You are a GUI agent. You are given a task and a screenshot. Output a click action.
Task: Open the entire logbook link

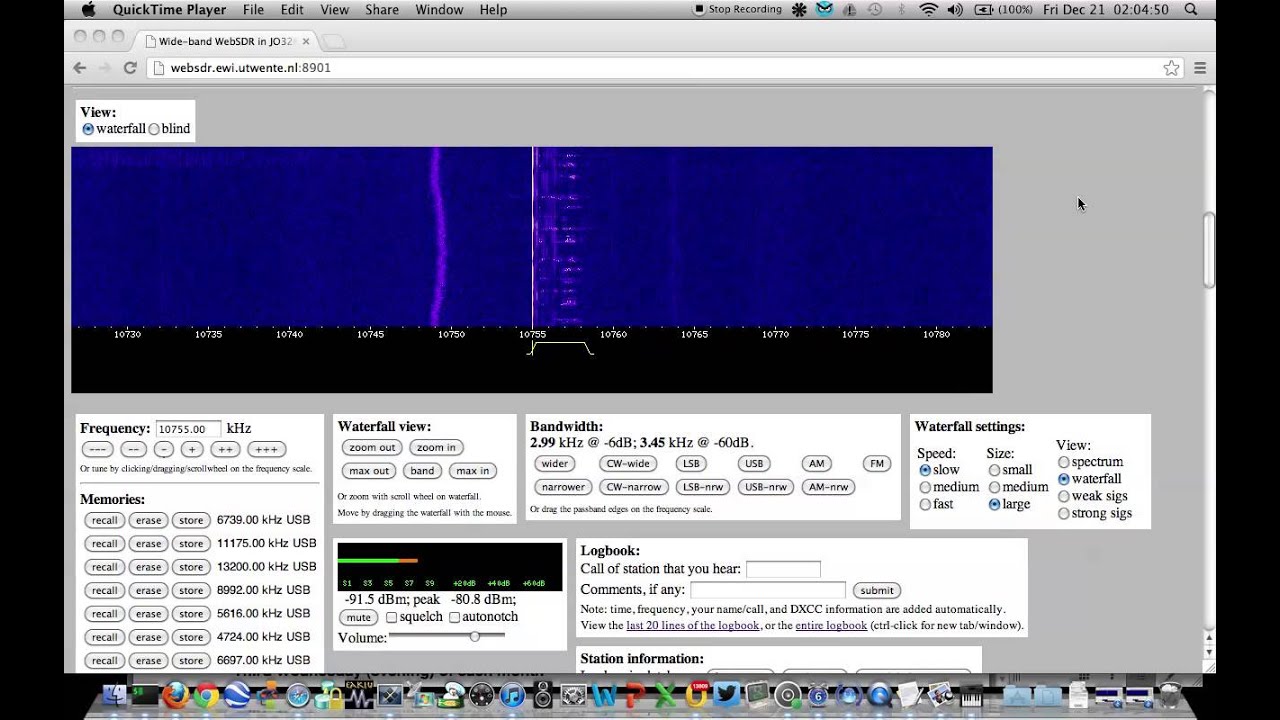(831, 625)
